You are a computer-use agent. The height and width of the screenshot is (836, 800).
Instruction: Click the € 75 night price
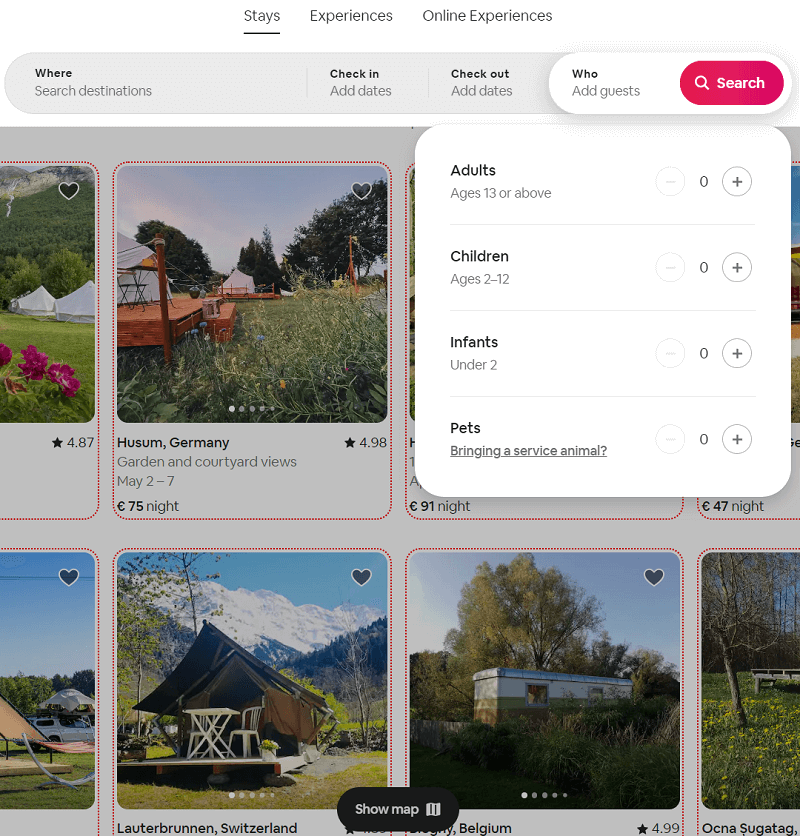(148, 506)
